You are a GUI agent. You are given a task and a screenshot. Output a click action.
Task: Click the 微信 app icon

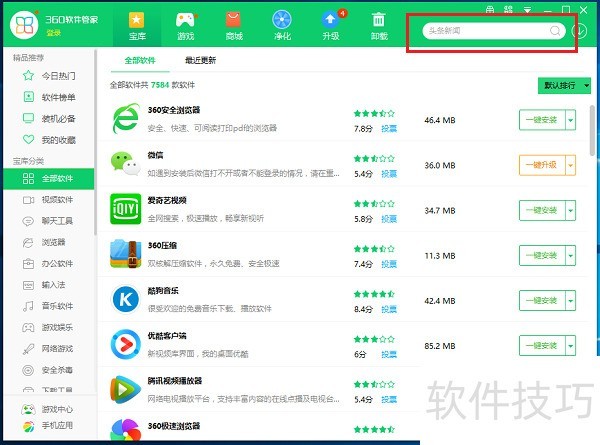[x=126, y=163]
